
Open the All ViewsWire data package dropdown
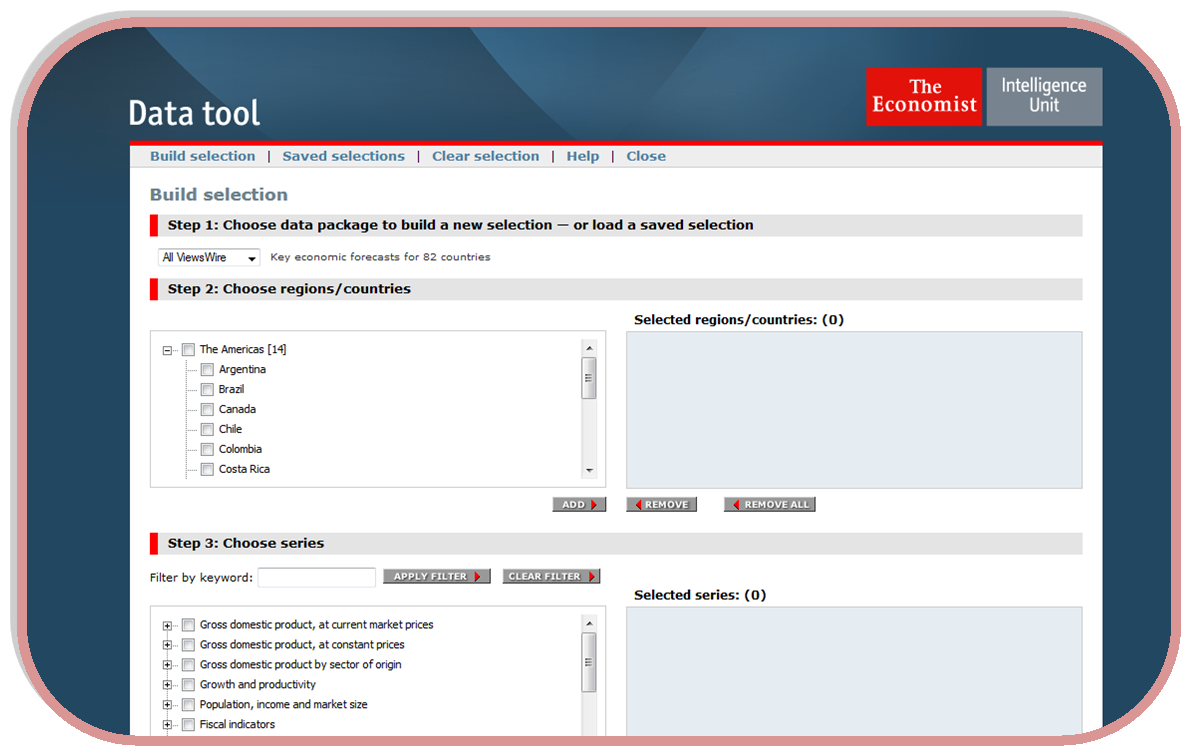coord(209,258)
